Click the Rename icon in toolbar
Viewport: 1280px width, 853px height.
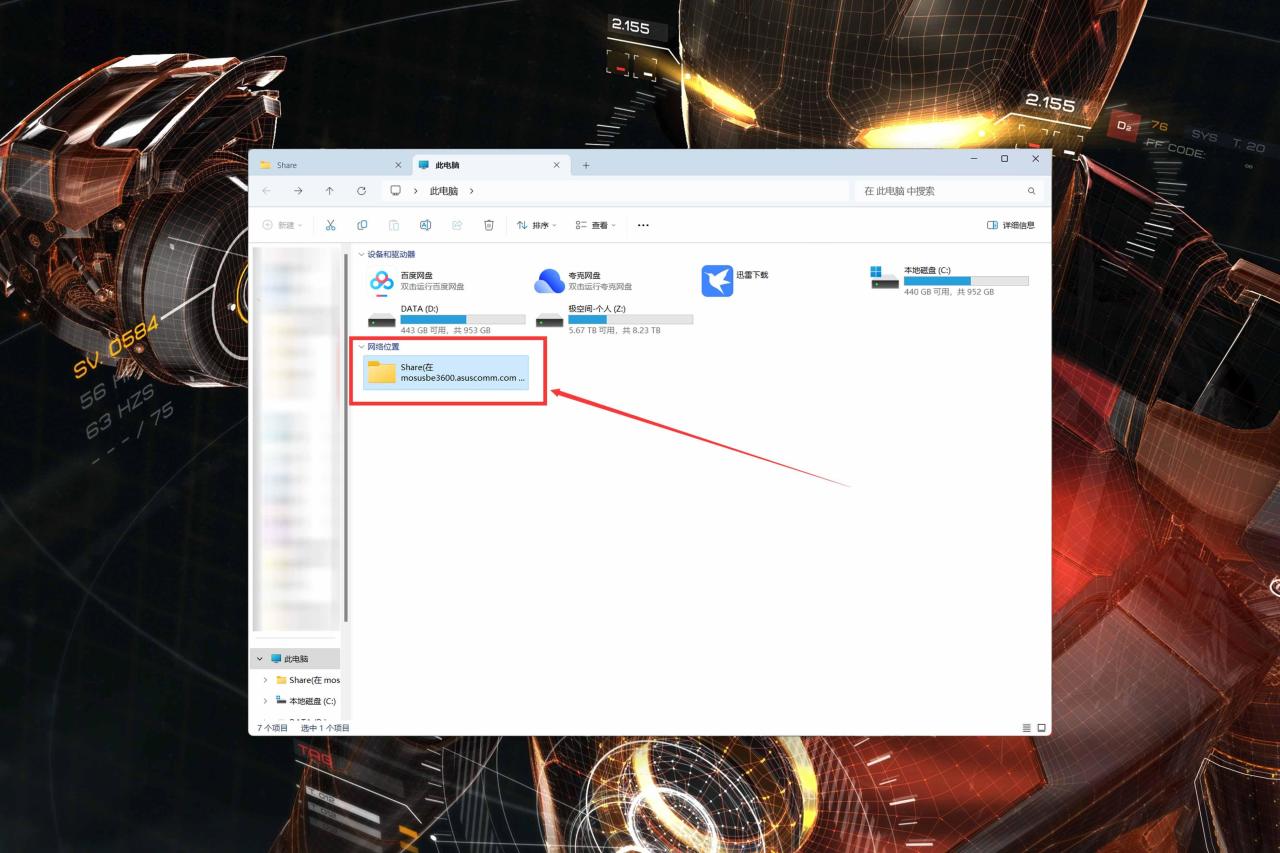click(x=425, y=225)
